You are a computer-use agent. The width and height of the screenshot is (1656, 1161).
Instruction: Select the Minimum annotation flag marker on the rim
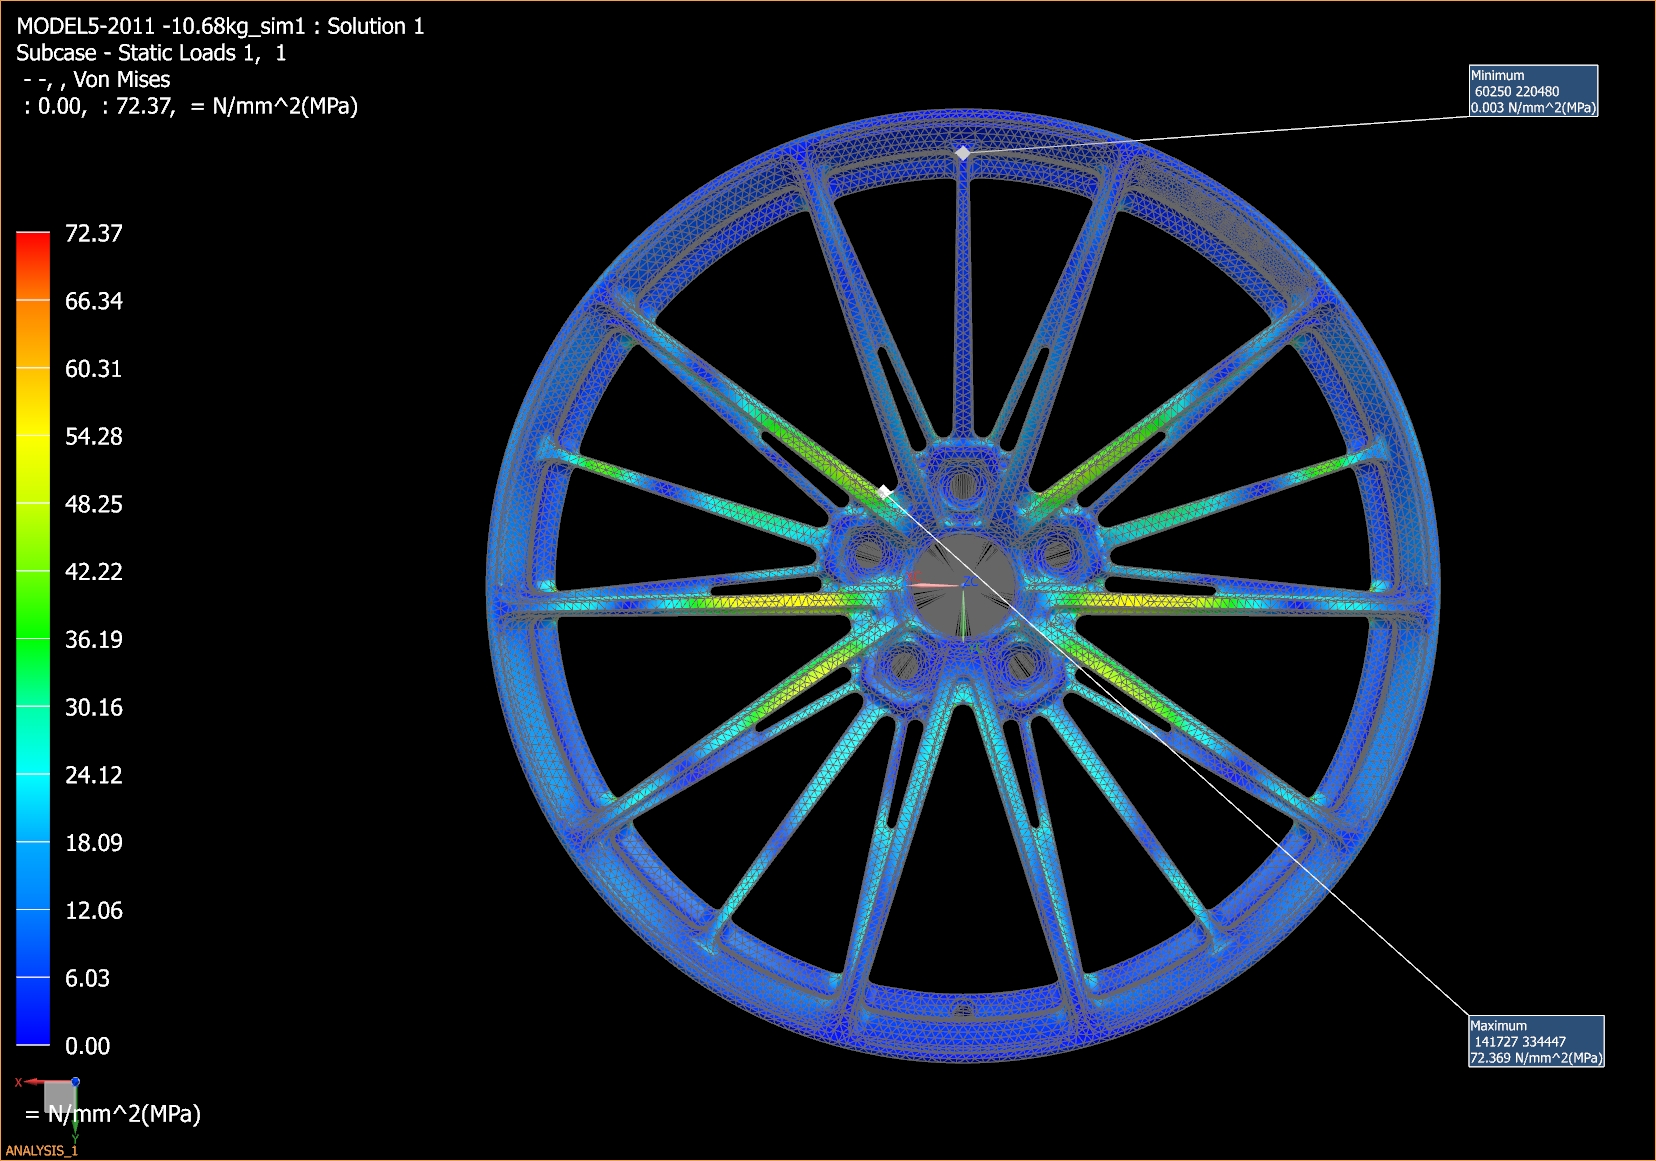[963, 153]
